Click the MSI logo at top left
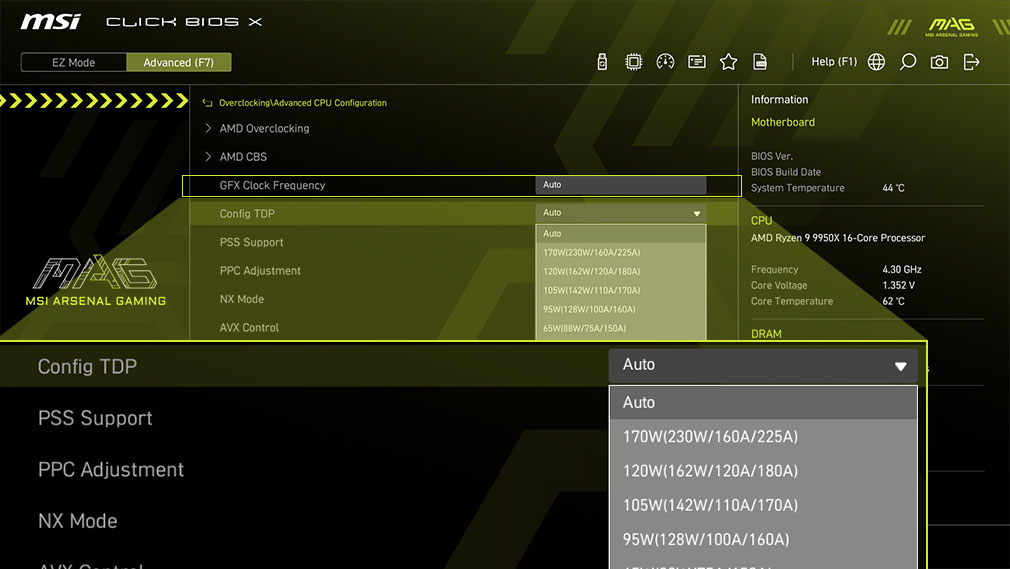 pos(50,22)
